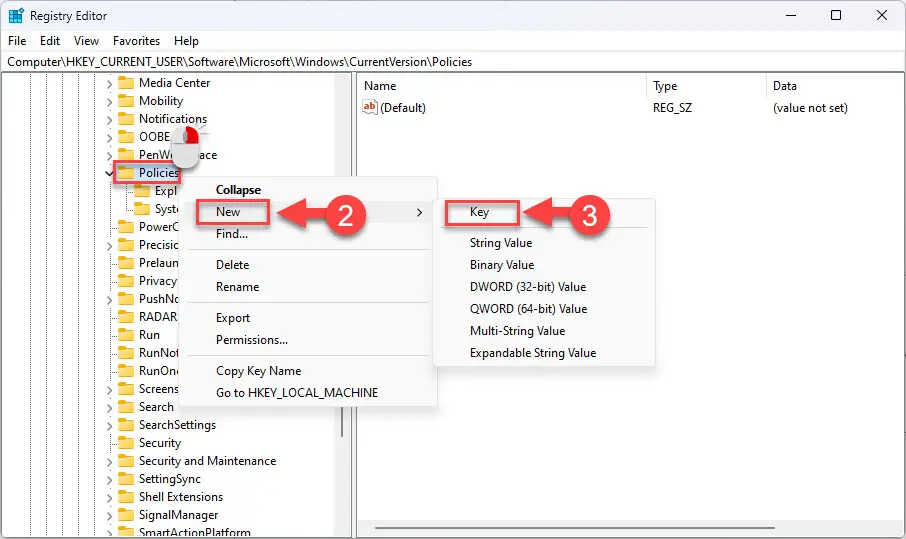Screen dimensions: 906x539
Task: Click the registry path address bar
Action: (x=453, y=62)
